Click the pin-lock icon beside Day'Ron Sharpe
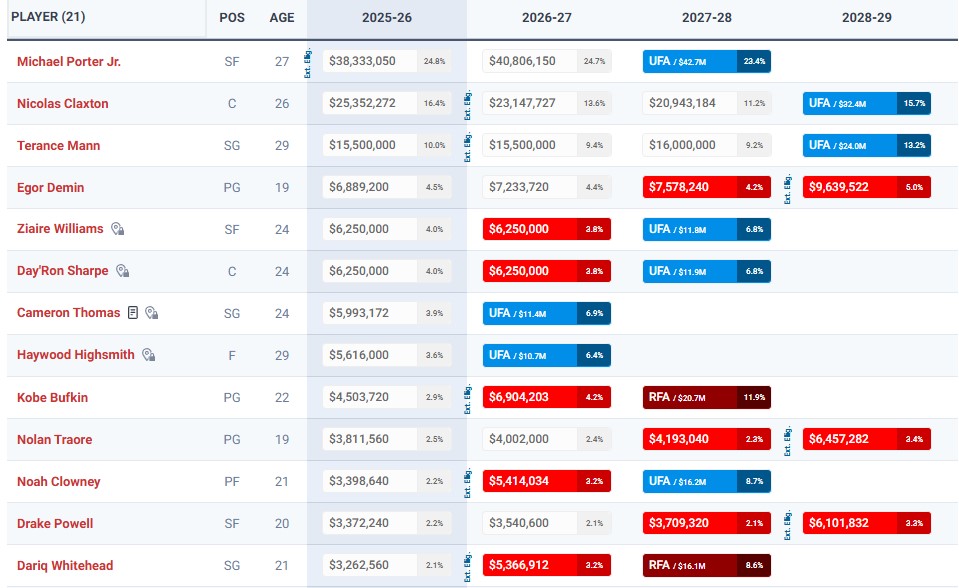The width and height of the screenshot is (959, 588). pyautogui.click(x=121, y=270)
